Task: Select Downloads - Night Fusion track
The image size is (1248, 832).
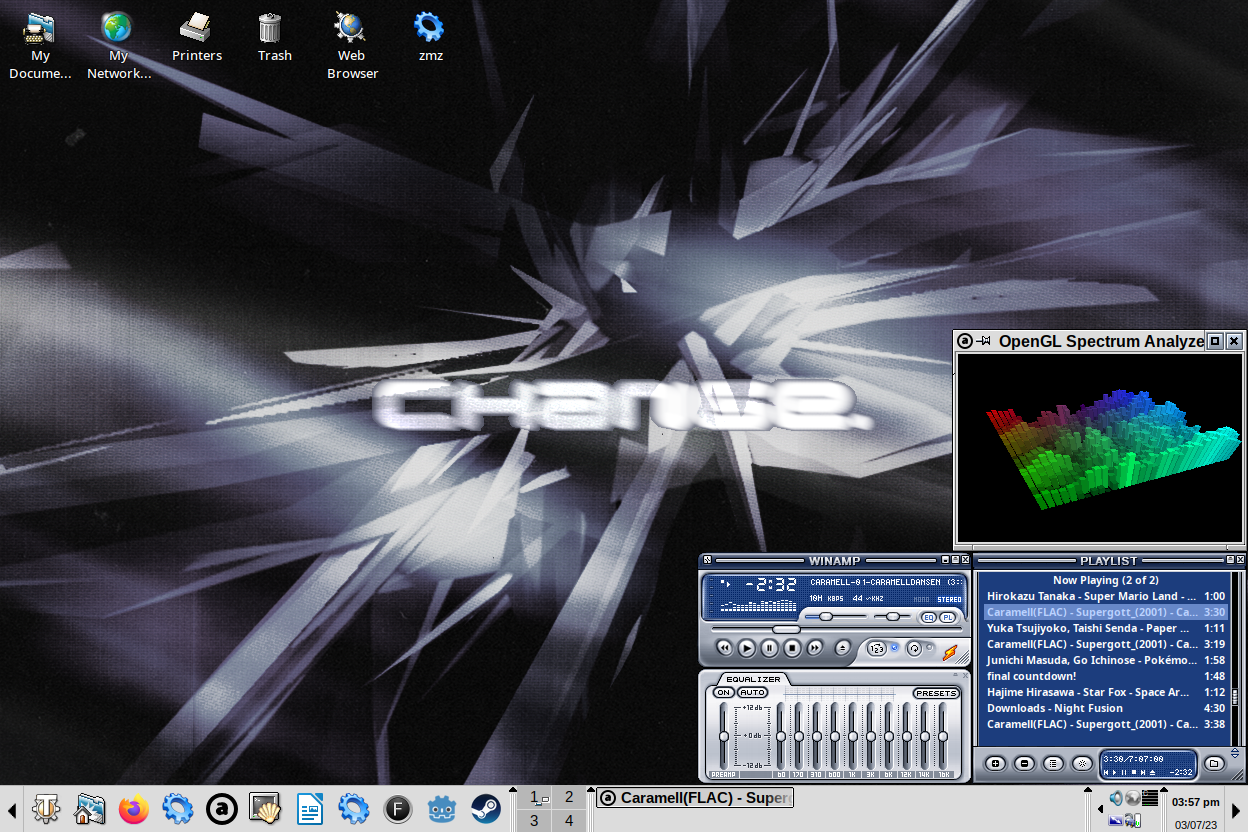Action: (1106, 708)
